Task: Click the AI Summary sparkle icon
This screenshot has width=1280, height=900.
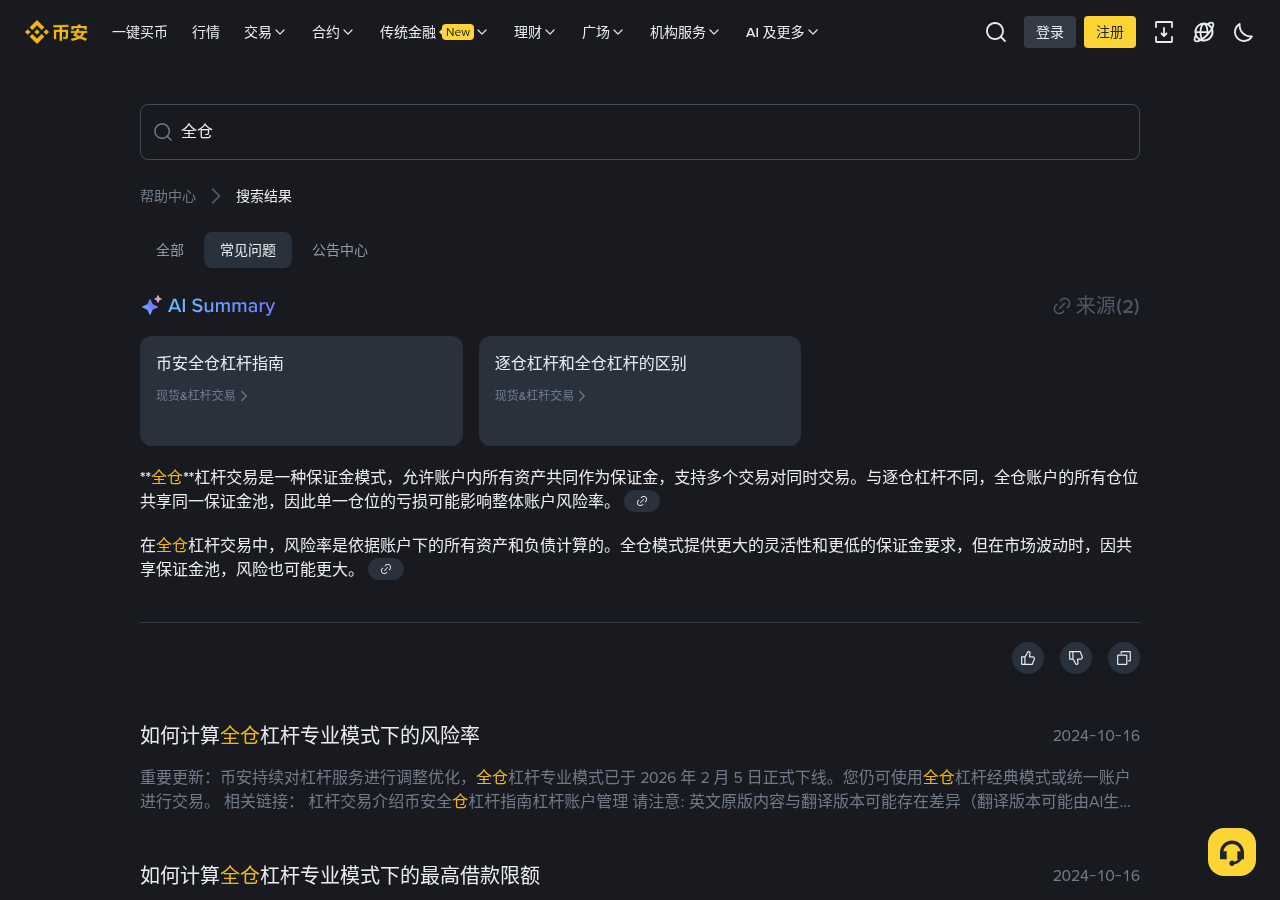Action: tap(151, 306)
